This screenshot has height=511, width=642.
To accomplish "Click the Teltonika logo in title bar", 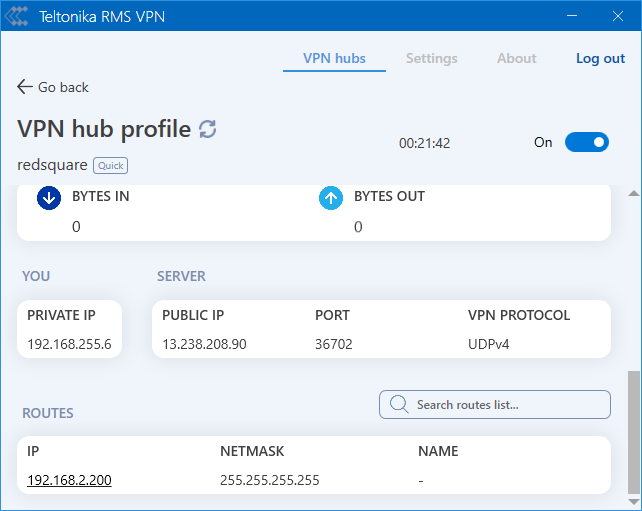I will coord(16,16).
